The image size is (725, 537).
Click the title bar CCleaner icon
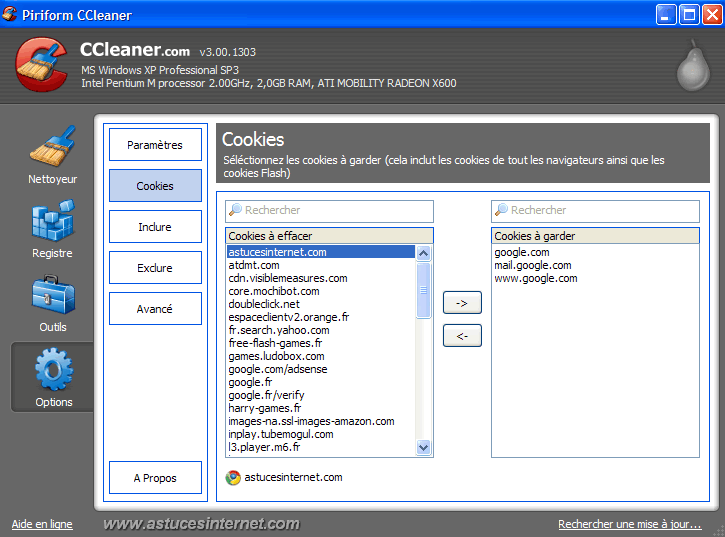pyautogui.click(x=9, y=14)
